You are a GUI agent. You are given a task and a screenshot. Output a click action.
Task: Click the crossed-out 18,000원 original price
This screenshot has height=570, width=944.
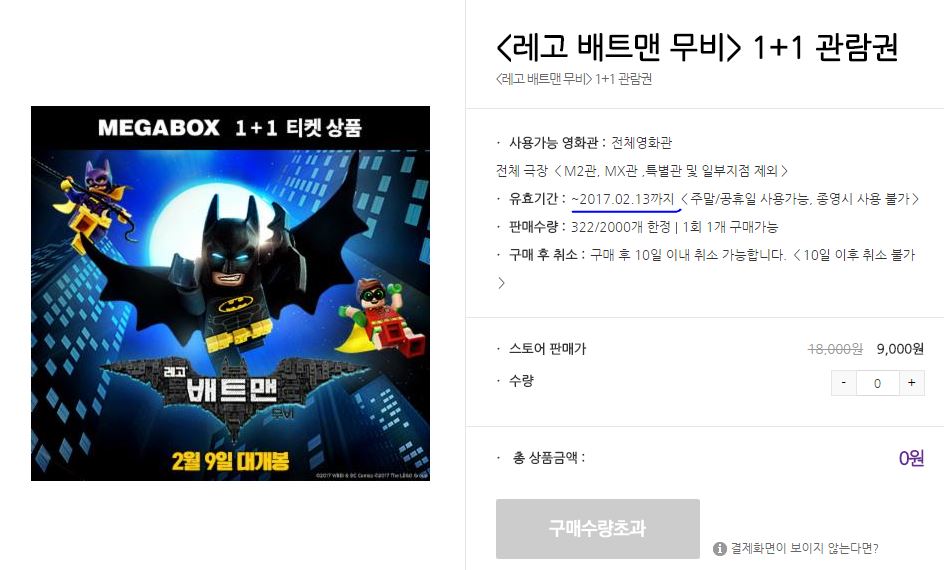[835, 349]
